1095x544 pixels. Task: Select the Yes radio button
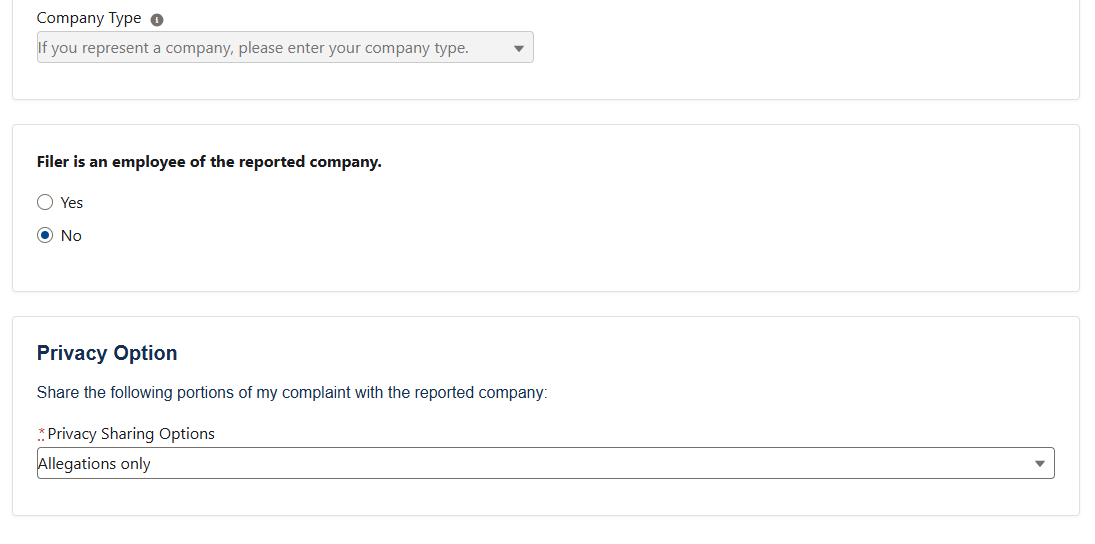[x=45, y=203]
